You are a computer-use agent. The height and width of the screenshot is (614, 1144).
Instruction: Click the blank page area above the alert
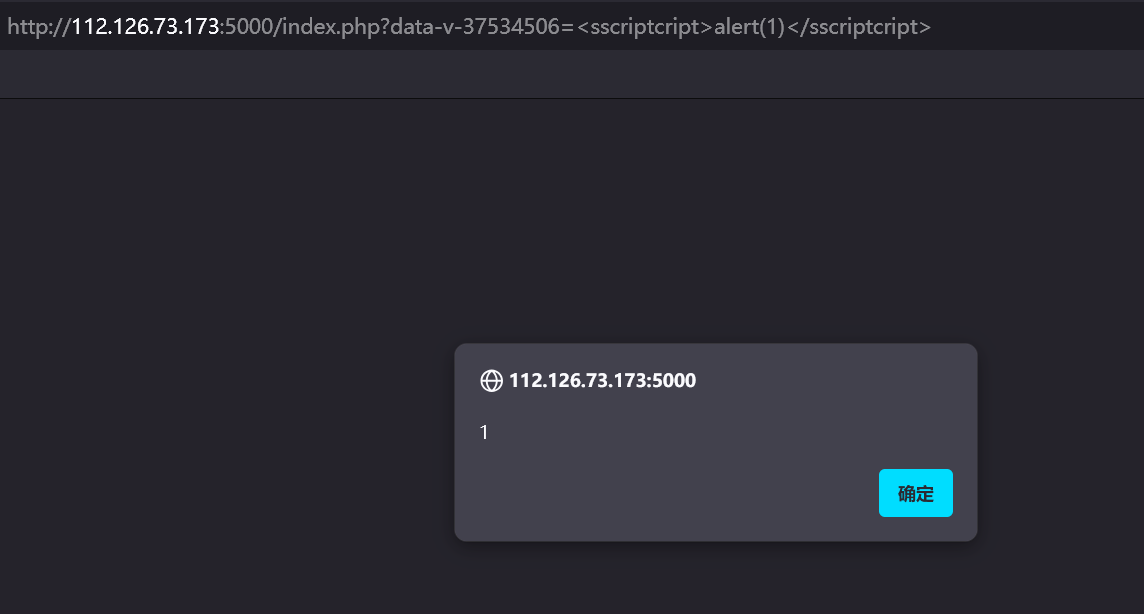point(715,220)
